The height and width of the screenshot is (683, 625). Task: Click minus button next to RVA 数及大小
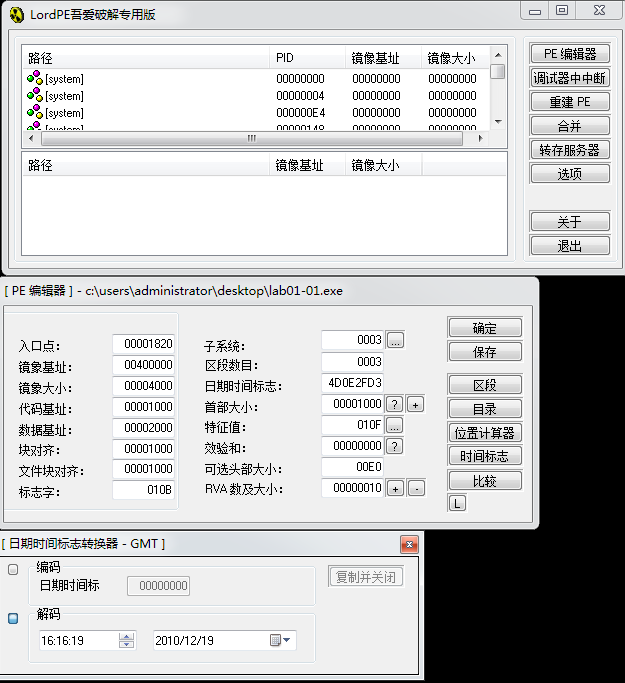click(x=416, y=488)
